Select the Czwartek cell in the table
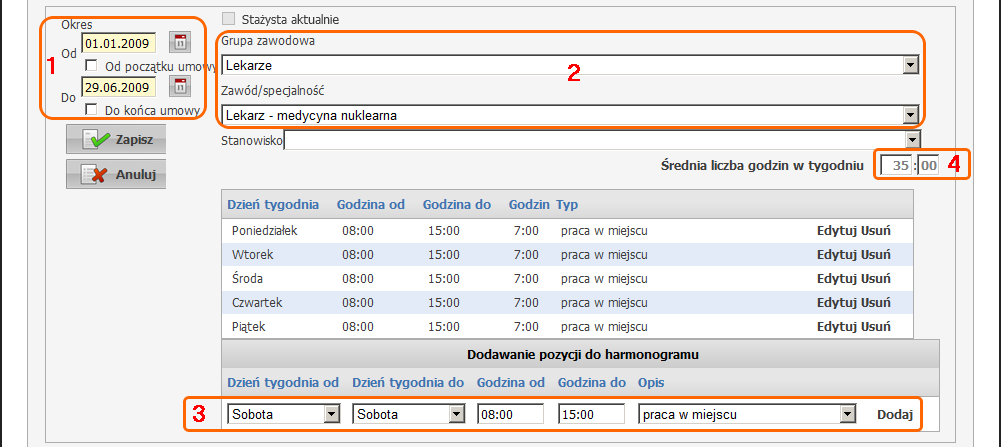The image size is (1001, 447). [257, 303]
